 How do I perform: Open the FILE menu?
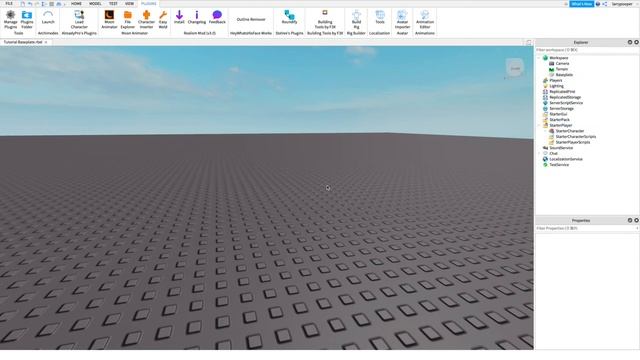coord(9,4)
